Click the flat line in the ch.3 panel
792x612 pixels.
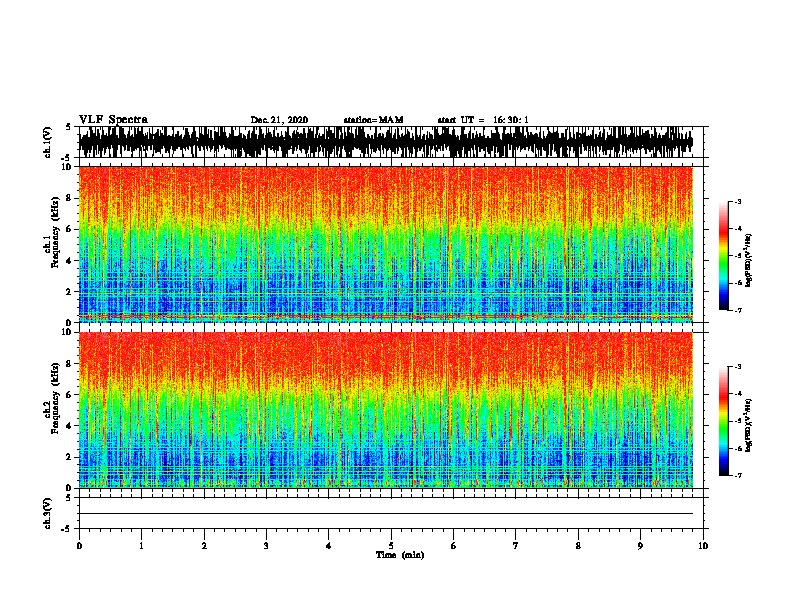(386, 514)
